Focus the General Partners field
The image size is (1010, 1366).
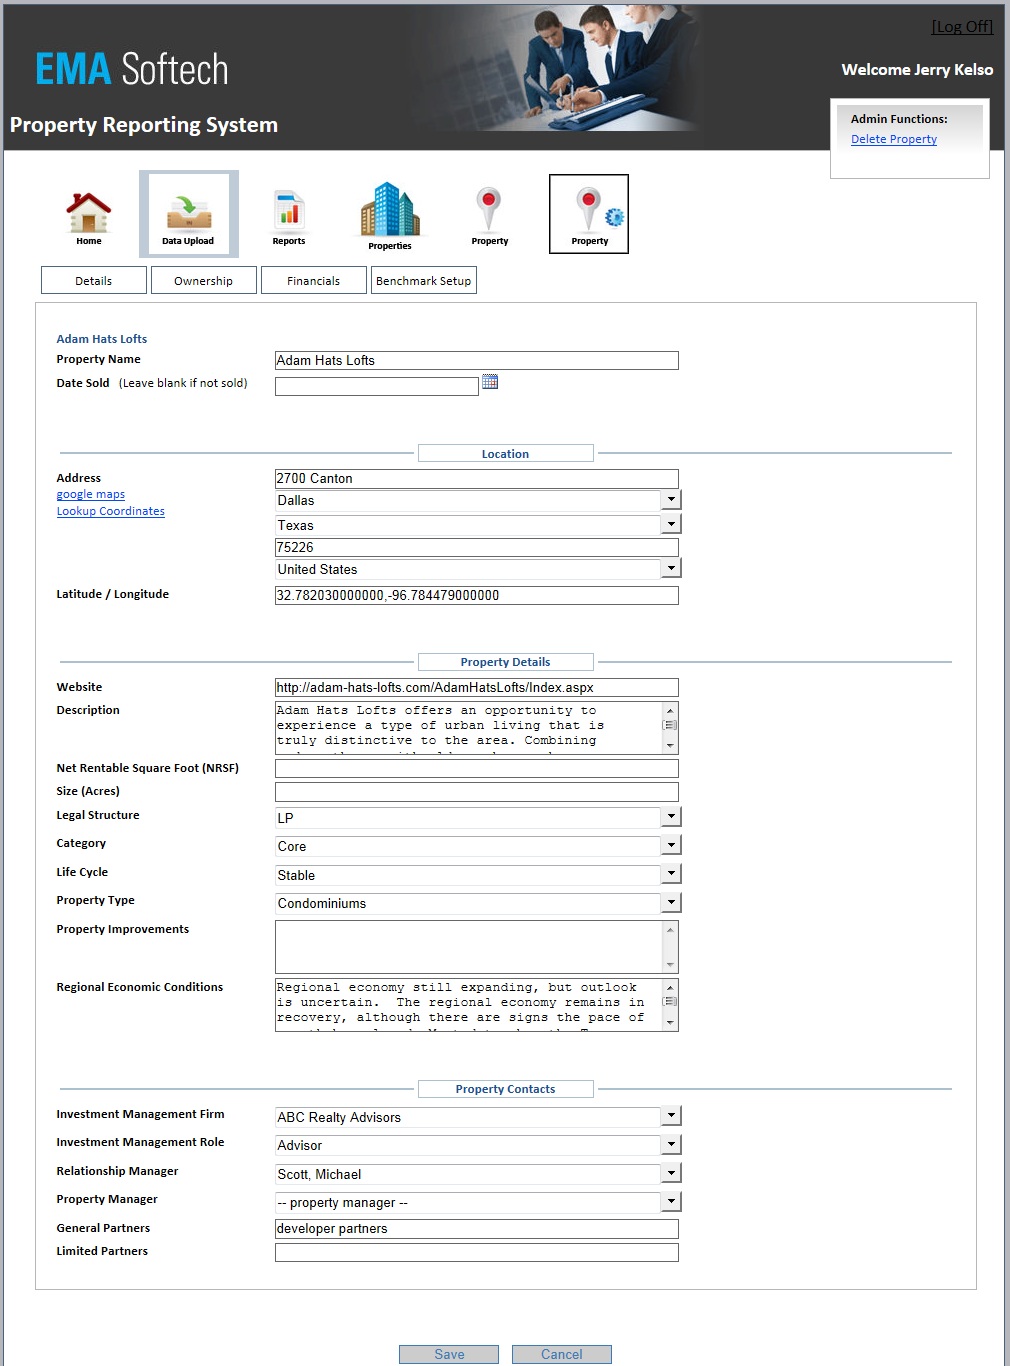(x=477, y=1229)
